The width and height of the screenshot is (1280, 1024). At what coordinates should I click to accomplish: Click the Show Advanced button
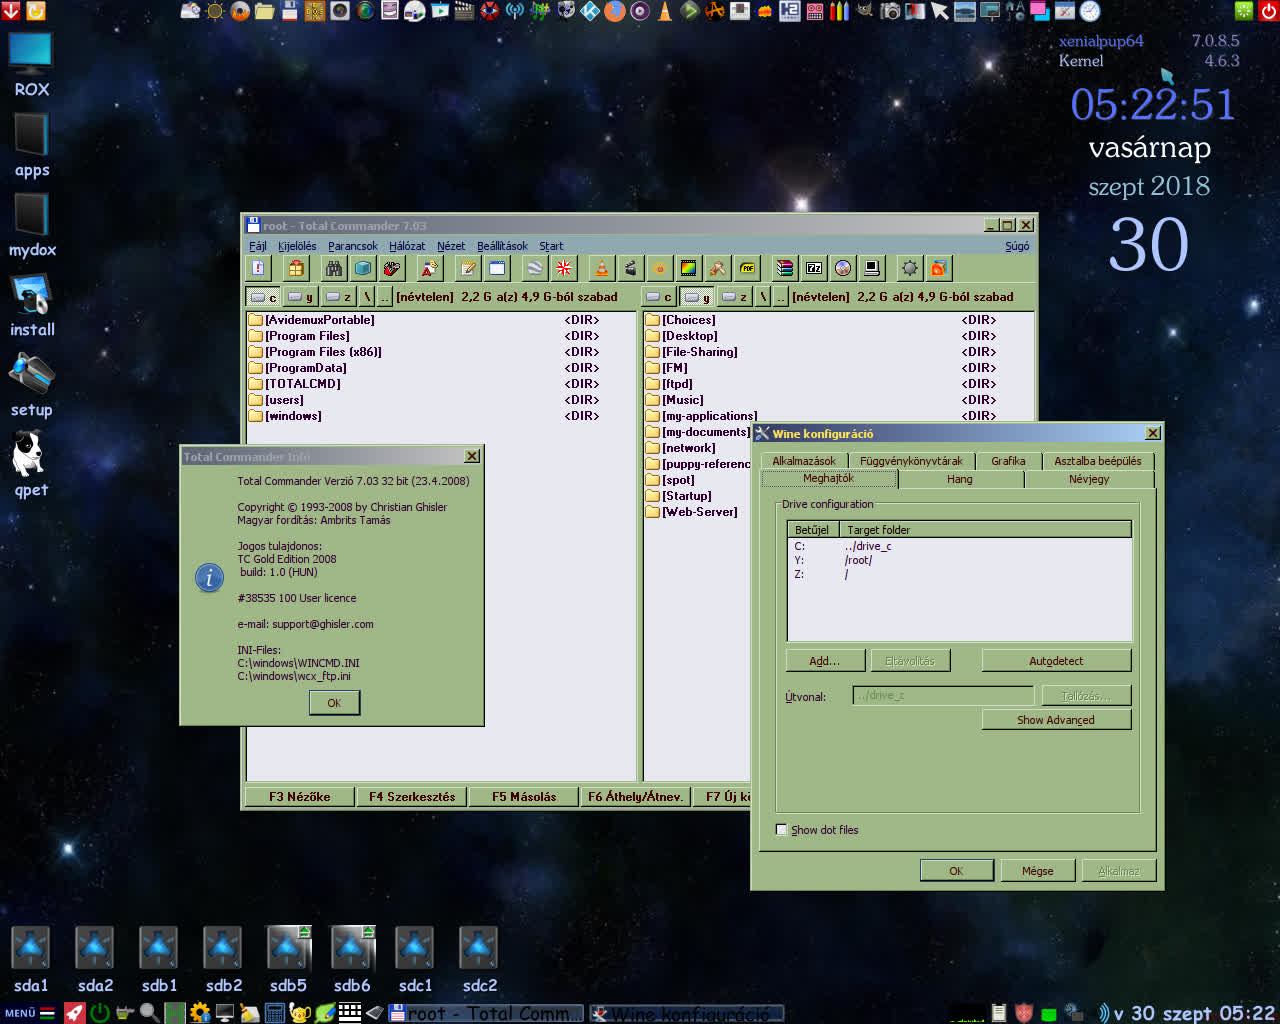(x=1056, y=720)
